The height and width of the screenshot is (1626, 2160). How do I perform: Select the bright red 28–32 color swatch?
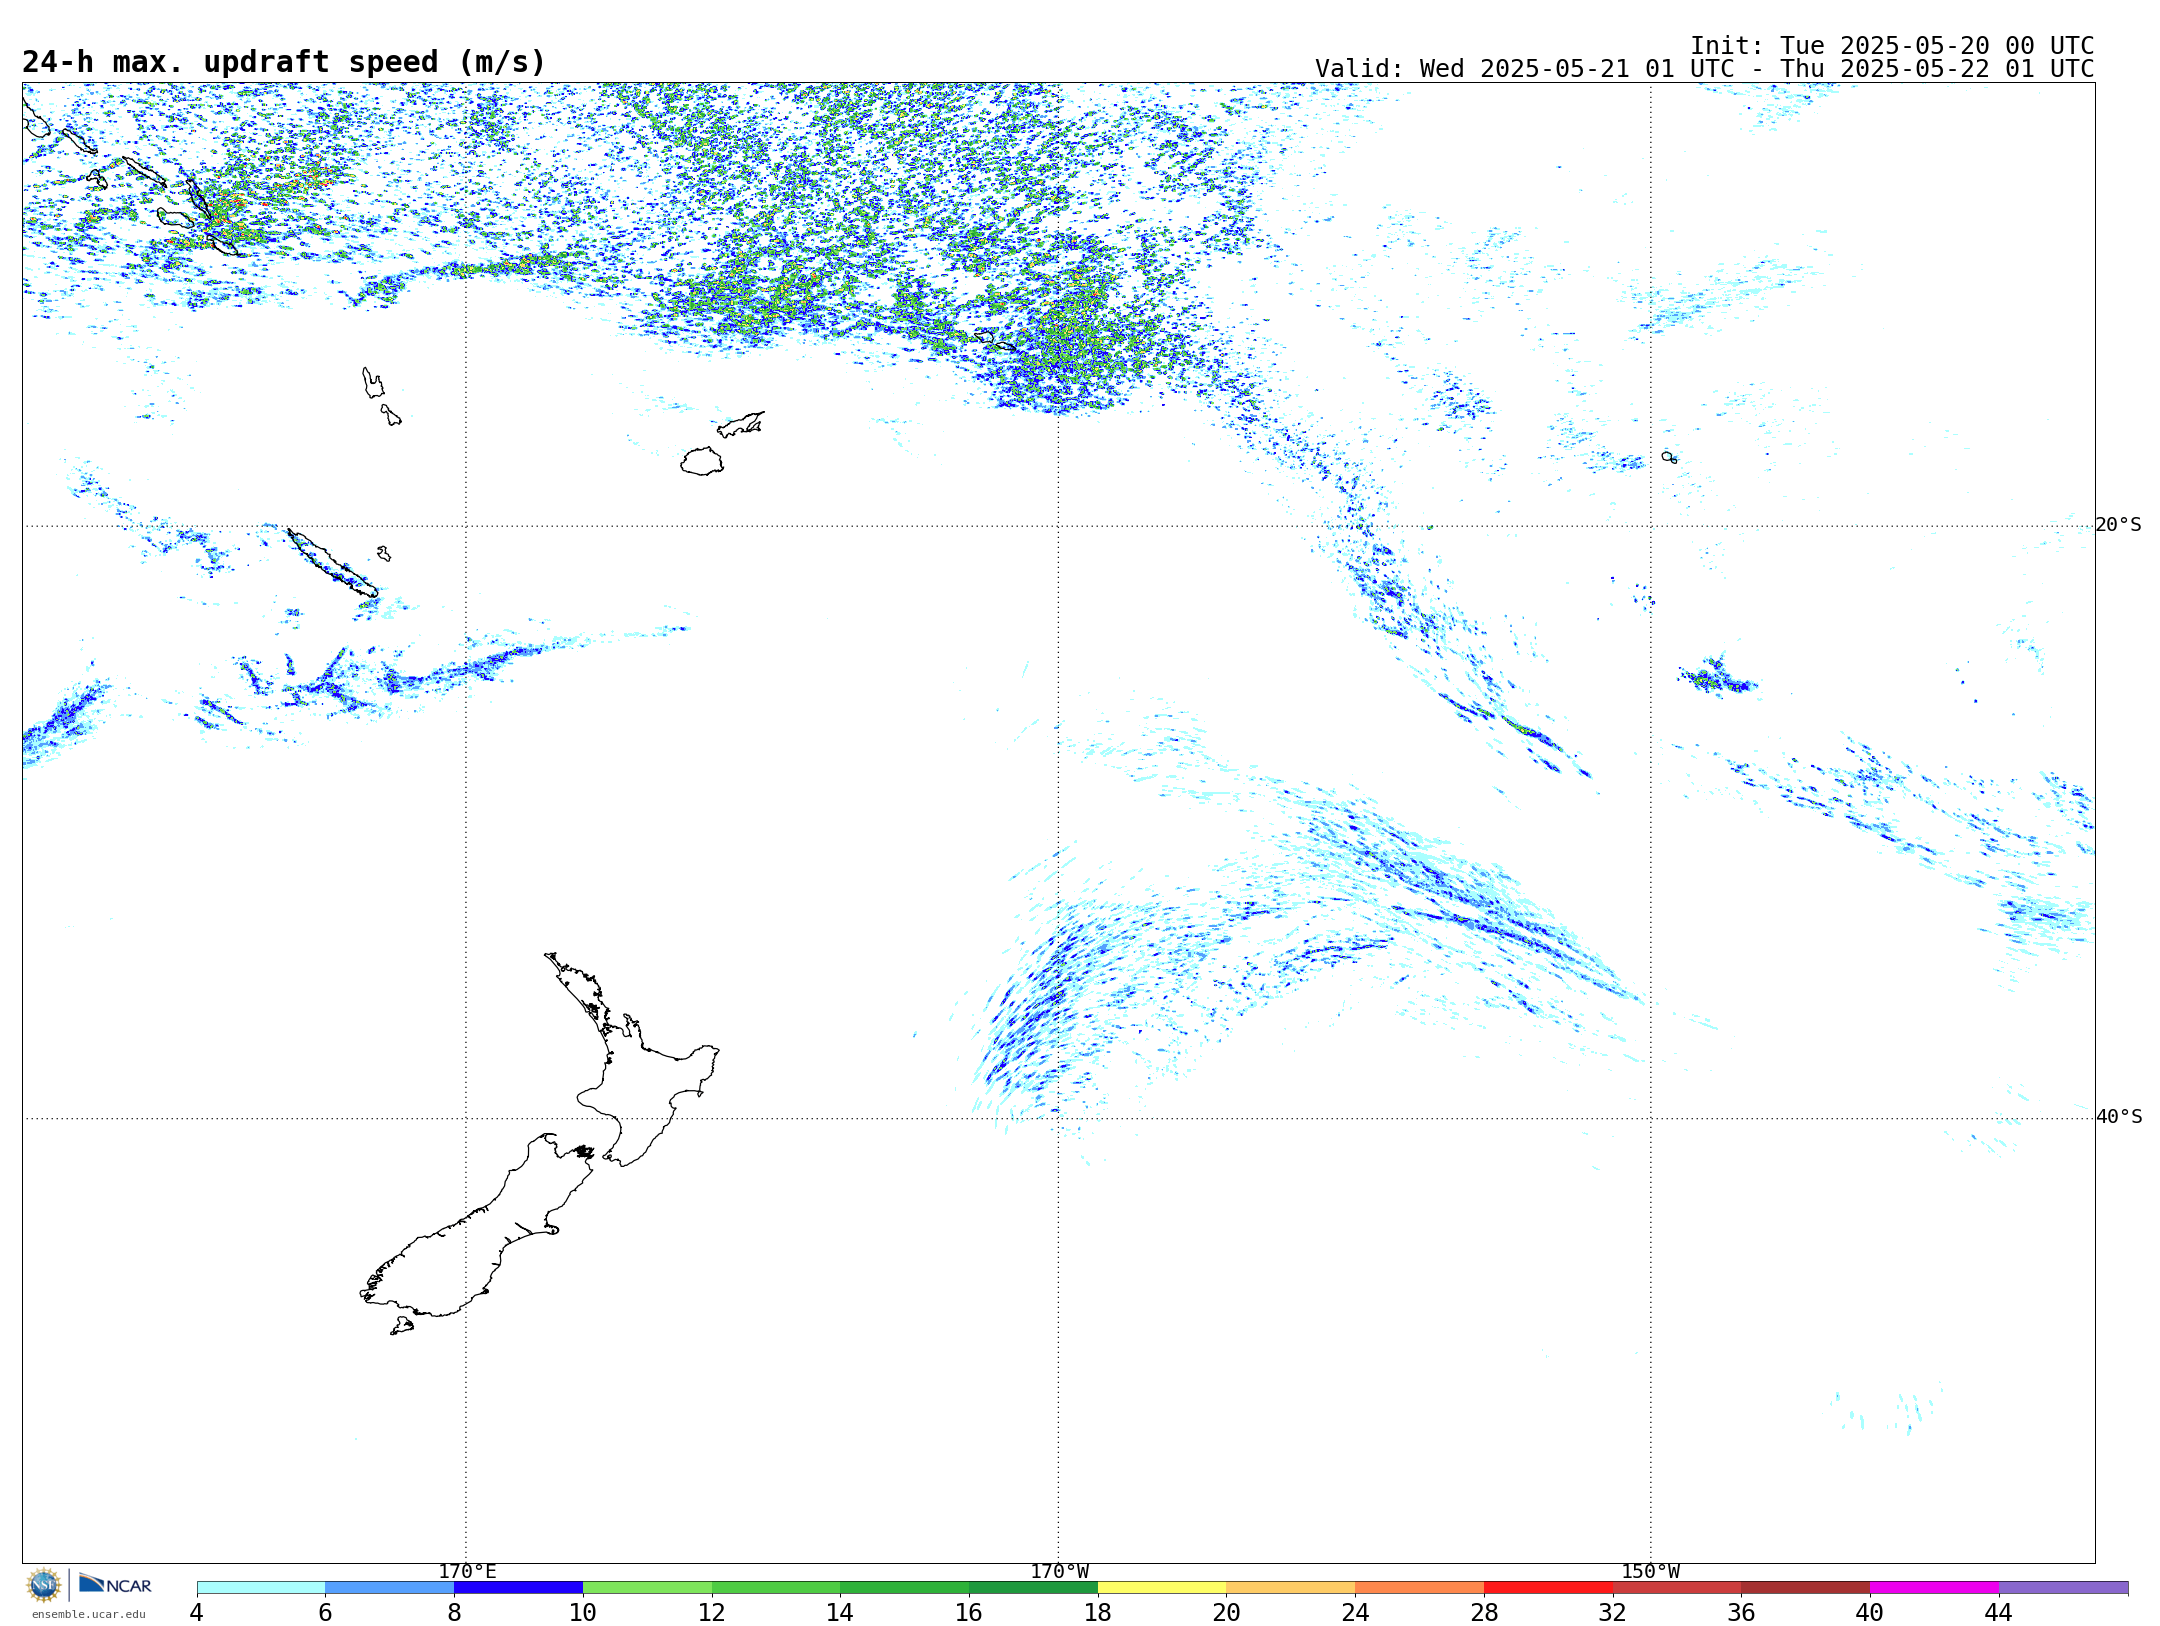coord(1548,1588)
